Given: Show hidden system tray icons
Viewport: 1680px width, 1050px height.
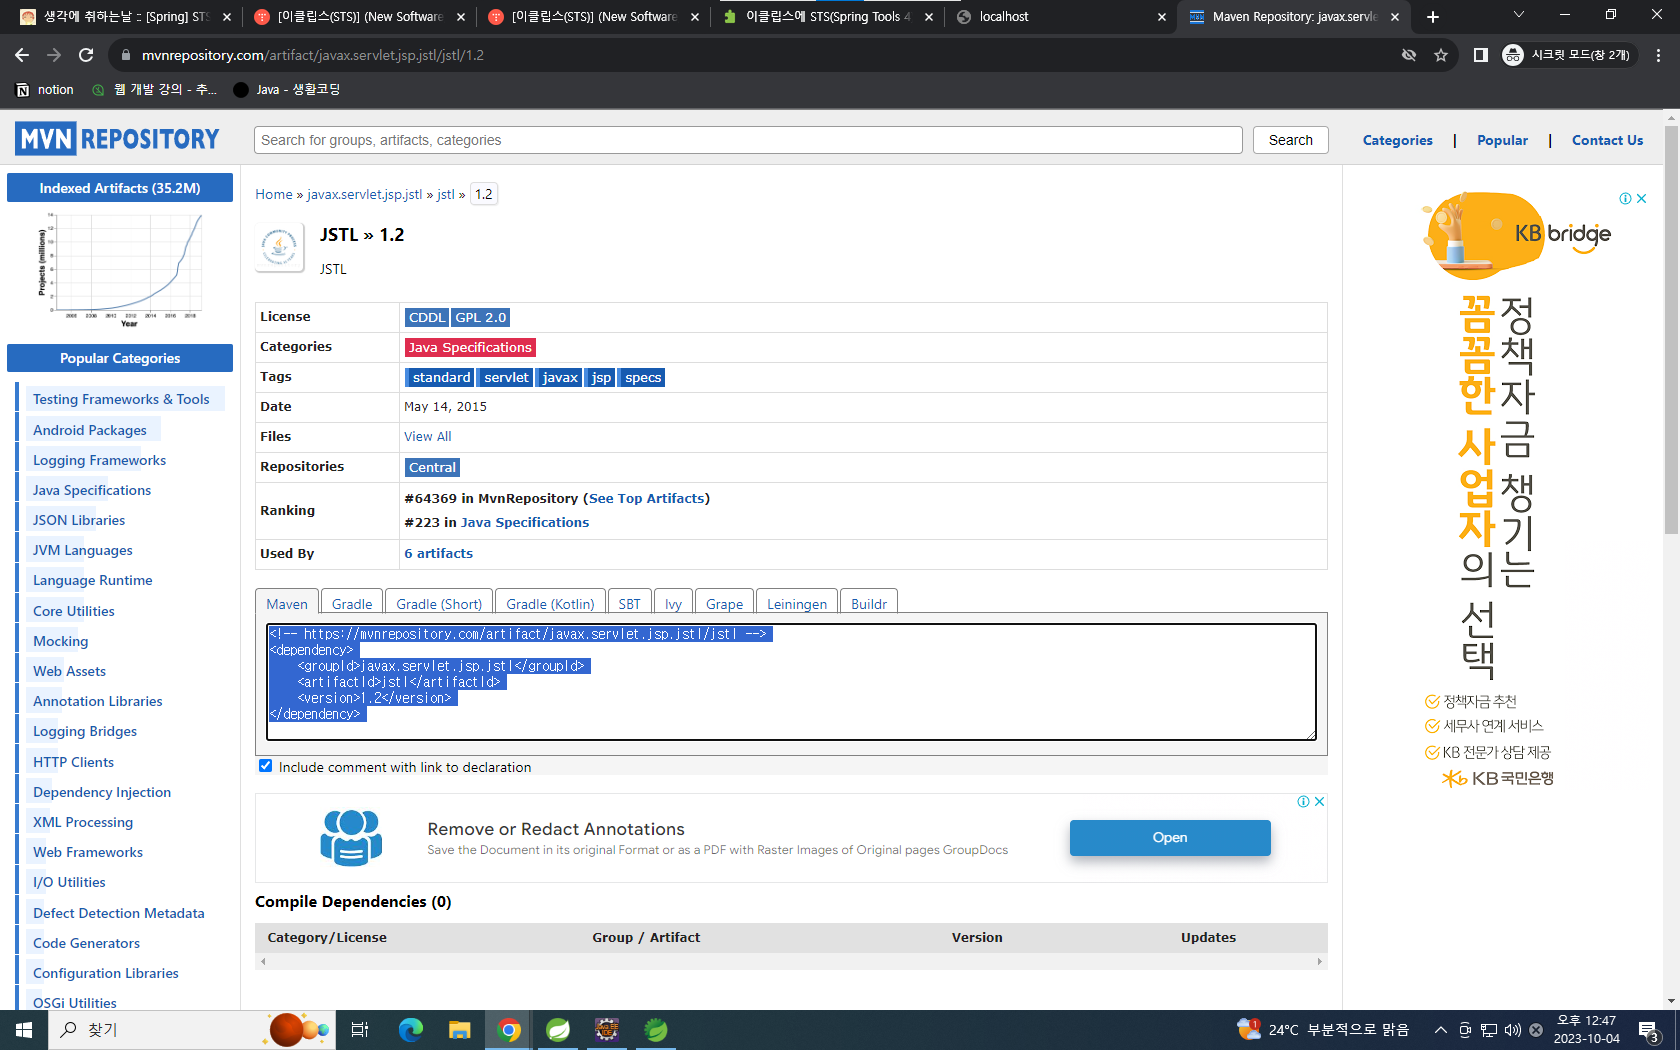Looking at the screenshot, I should pos(1441,1030).
